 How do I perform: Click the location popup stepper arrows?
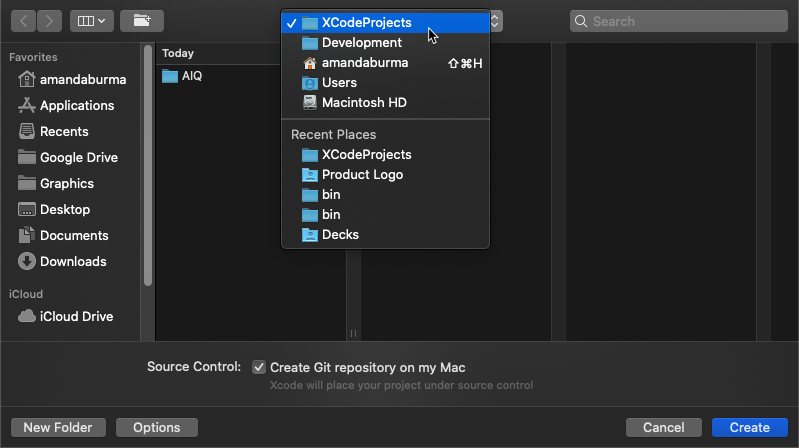(495, 21)
